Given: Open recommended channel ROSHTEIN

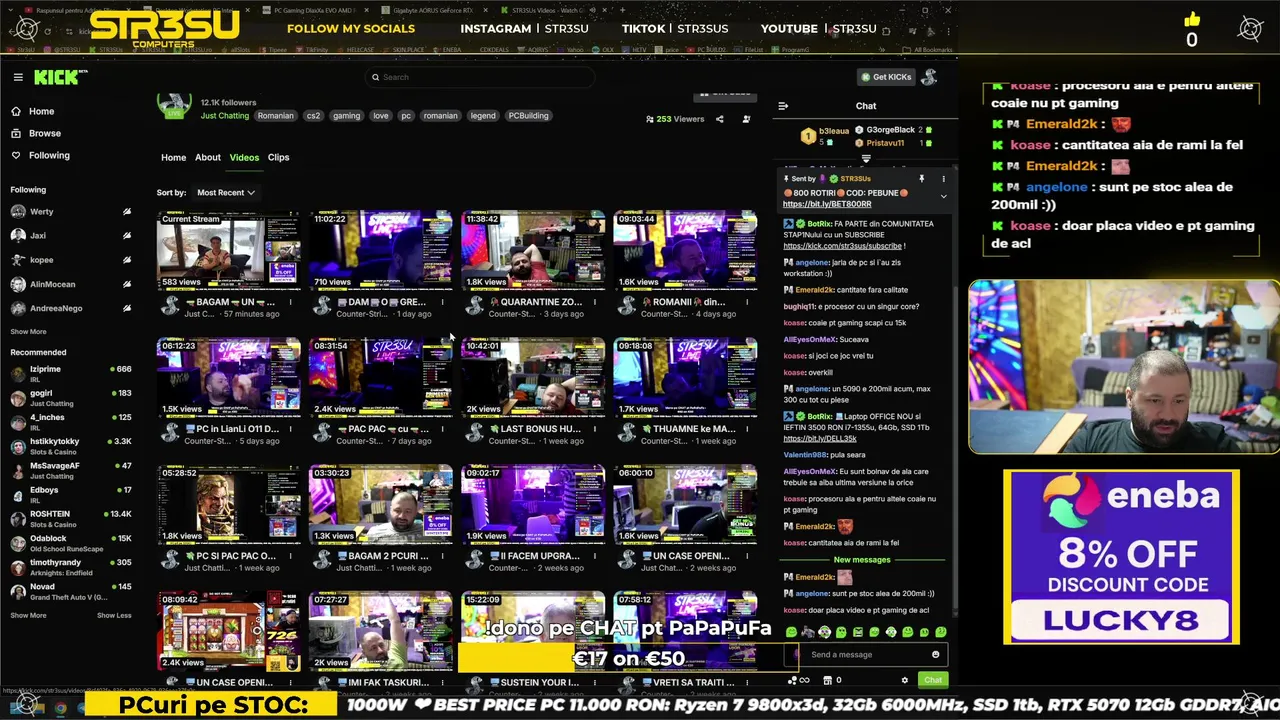Looking at the screenshot, I should [x=70, y=518].
